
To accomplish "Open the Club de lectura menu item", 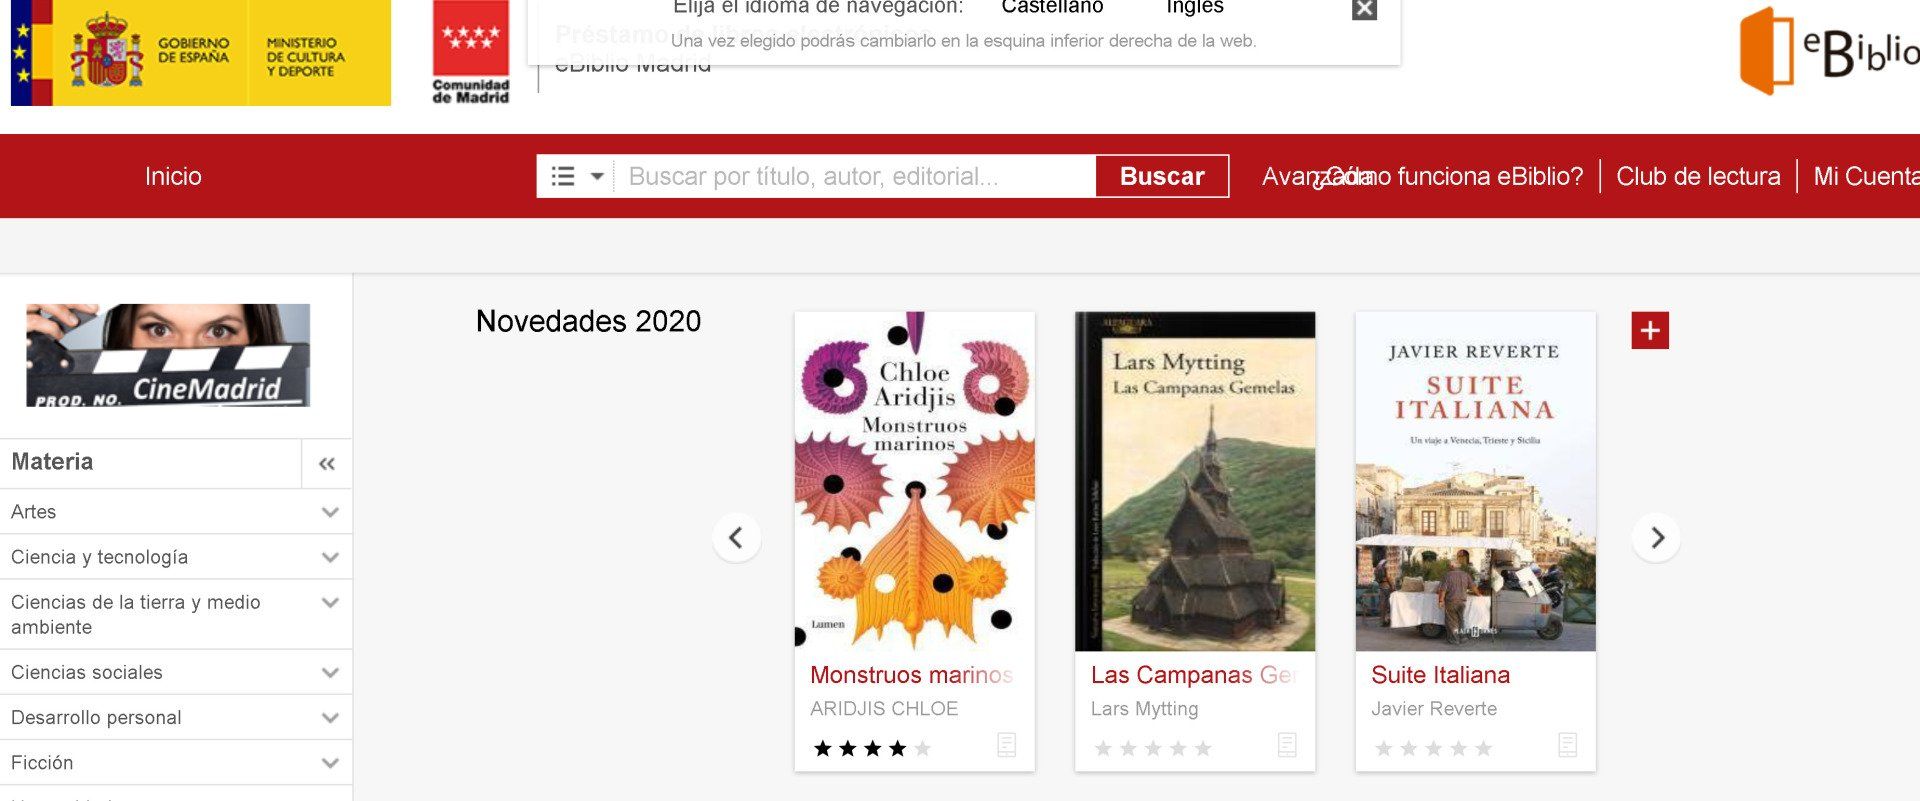I will (1698, 177).
